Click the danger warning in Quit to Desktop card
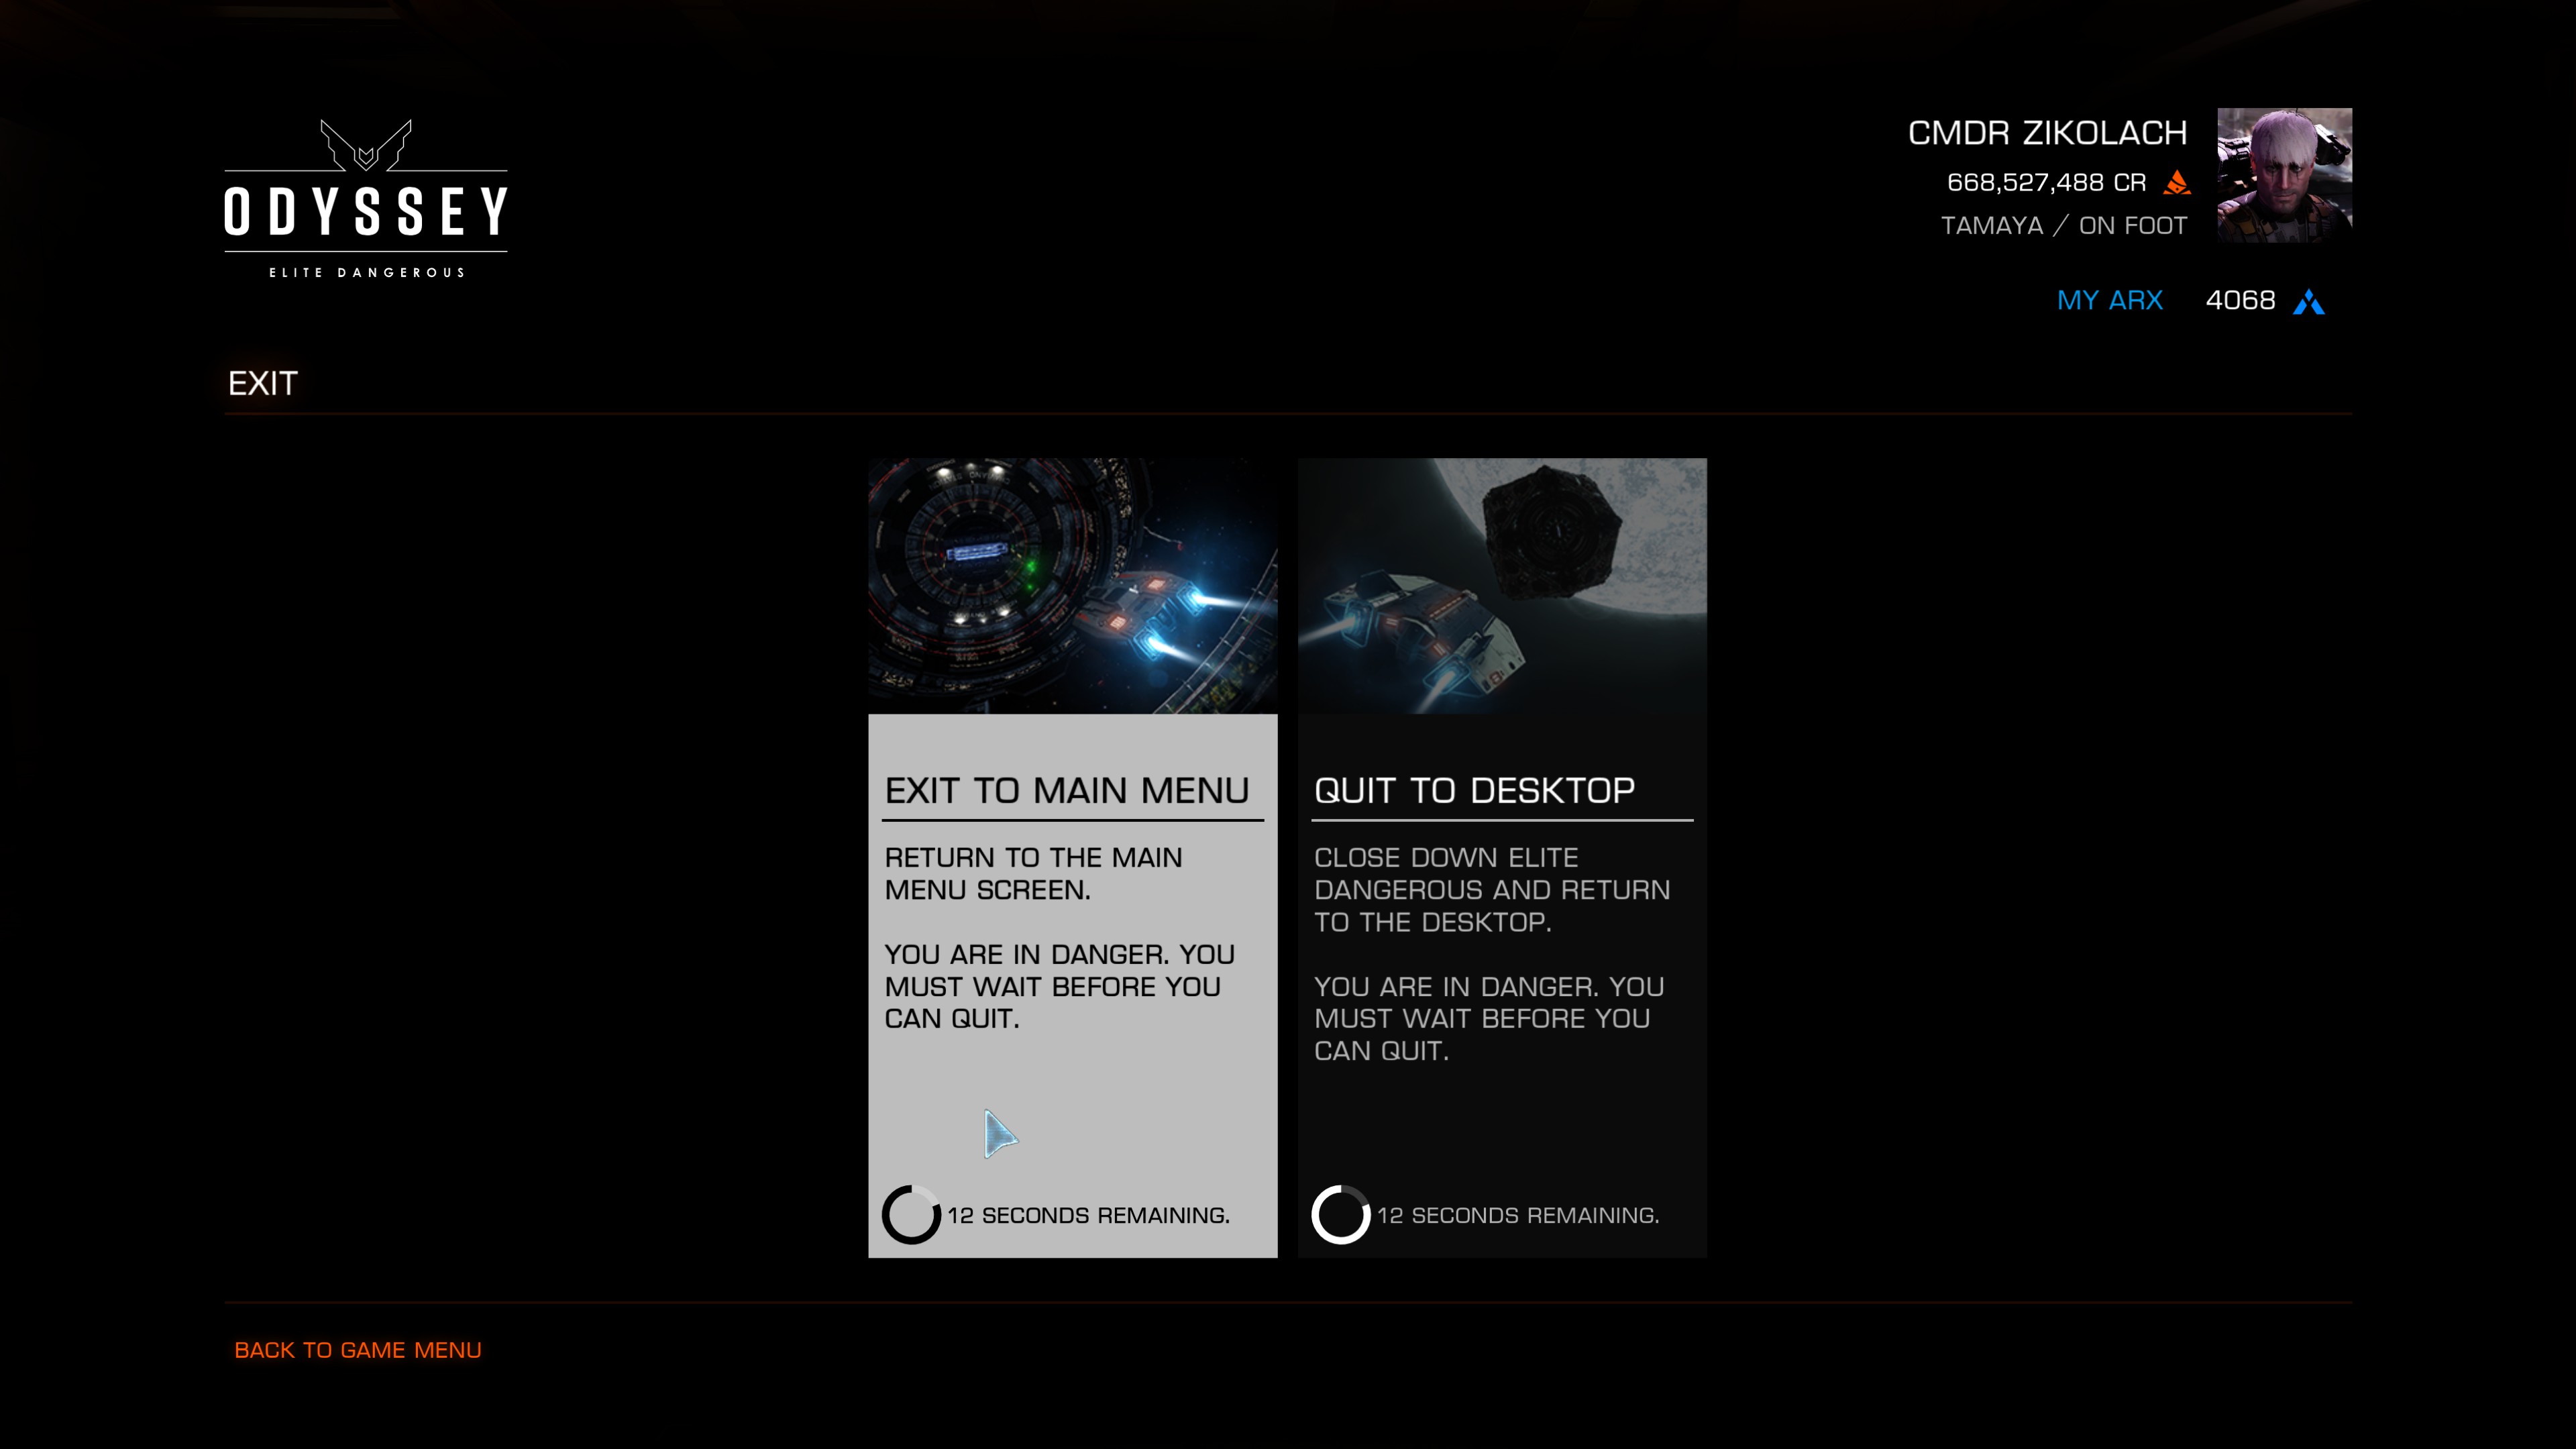 (x=1489, y=1018)
